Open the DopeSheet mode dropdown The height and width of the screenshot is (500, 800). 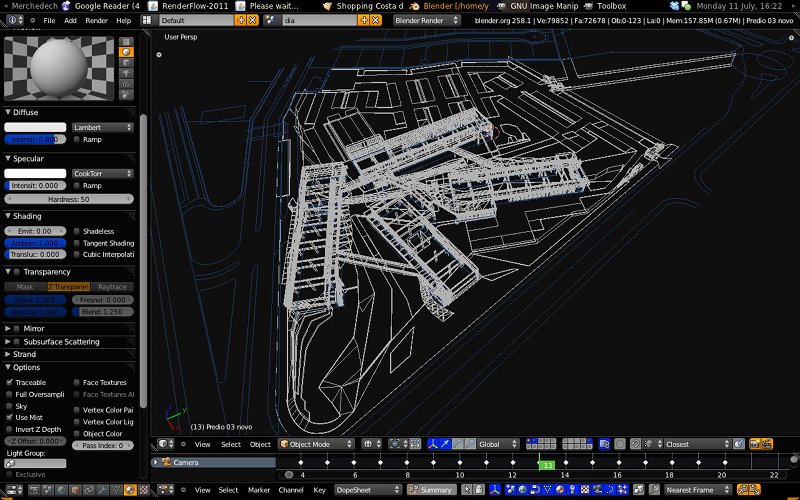click(x=368, y=490)
